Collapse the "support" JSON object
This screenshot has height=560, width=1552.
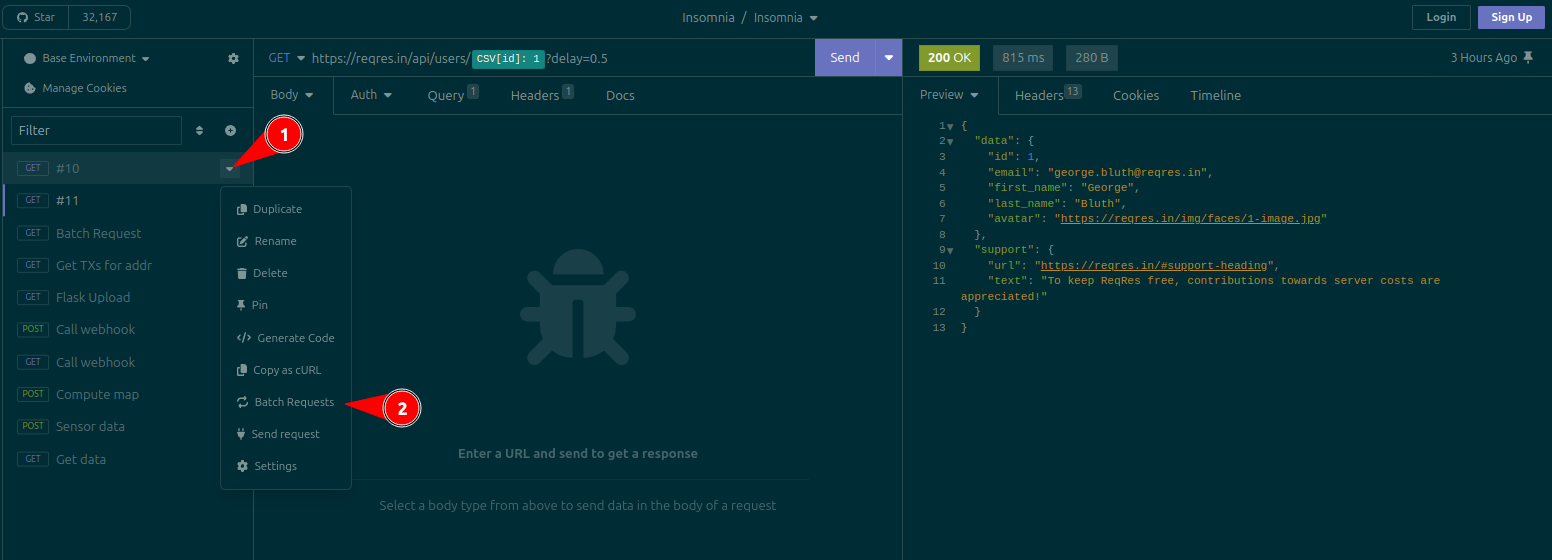pyautogui.click(x=950, y=250)
